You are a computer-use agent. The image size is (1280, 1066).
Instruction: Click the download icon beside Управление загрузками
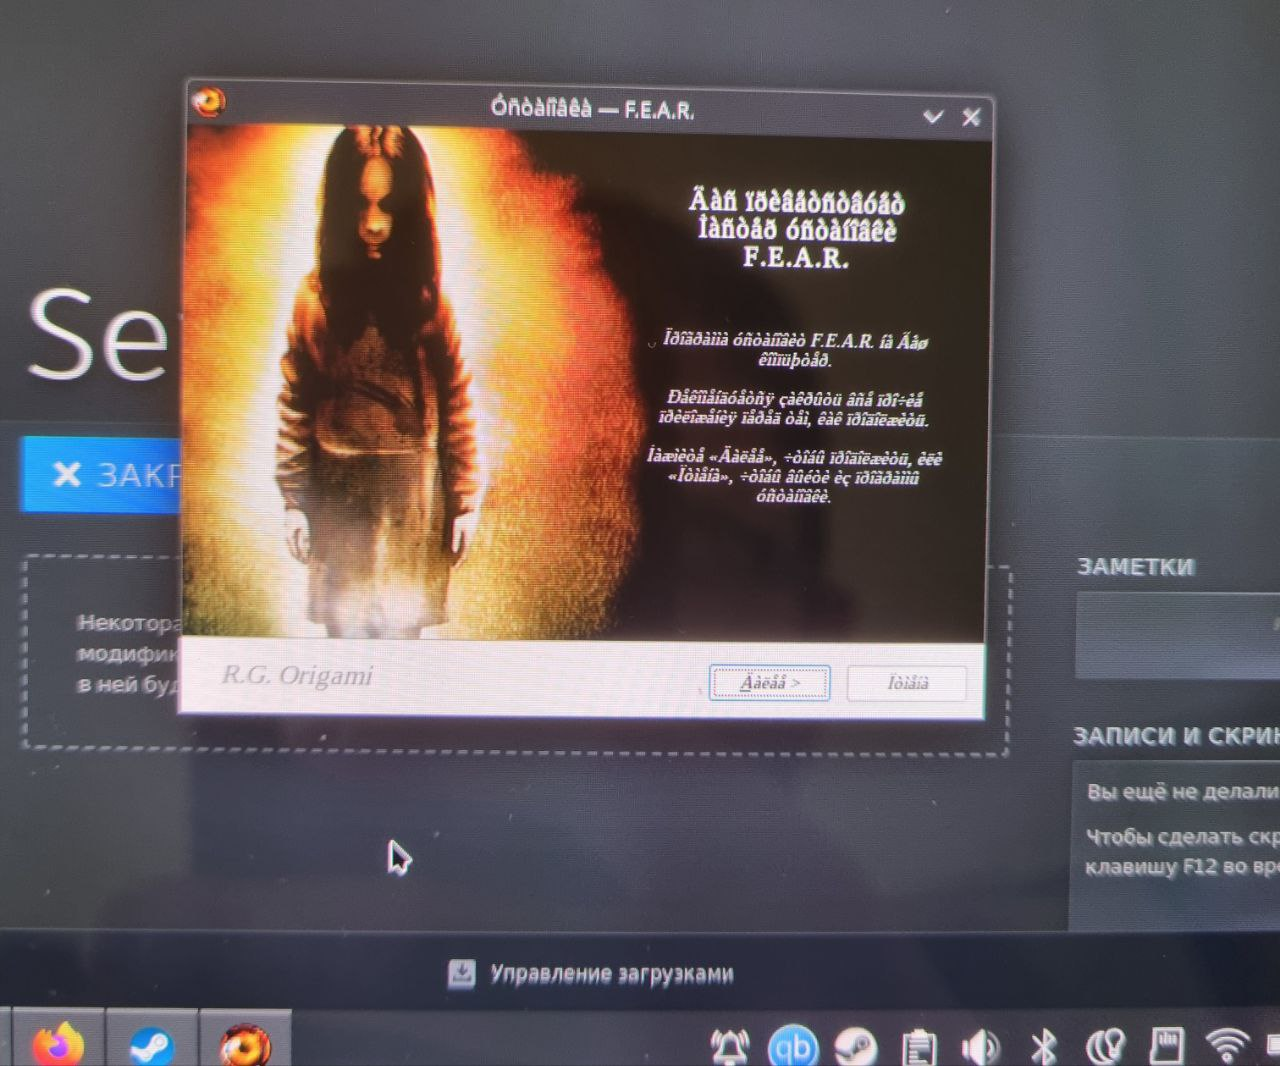[x=461, y=972]
